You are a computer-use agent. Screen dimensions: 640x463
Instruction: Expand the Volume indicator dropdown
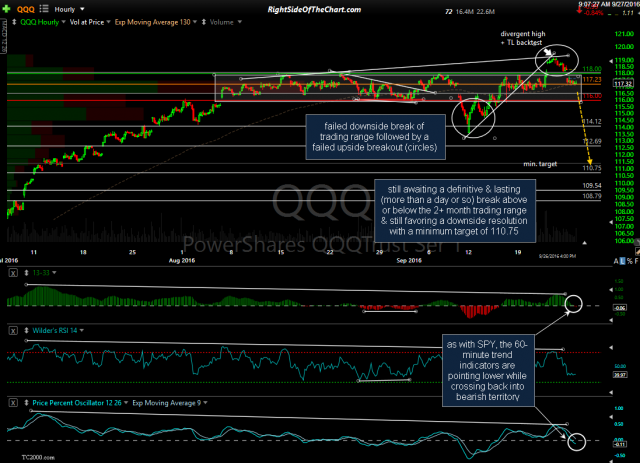(240, 22)
